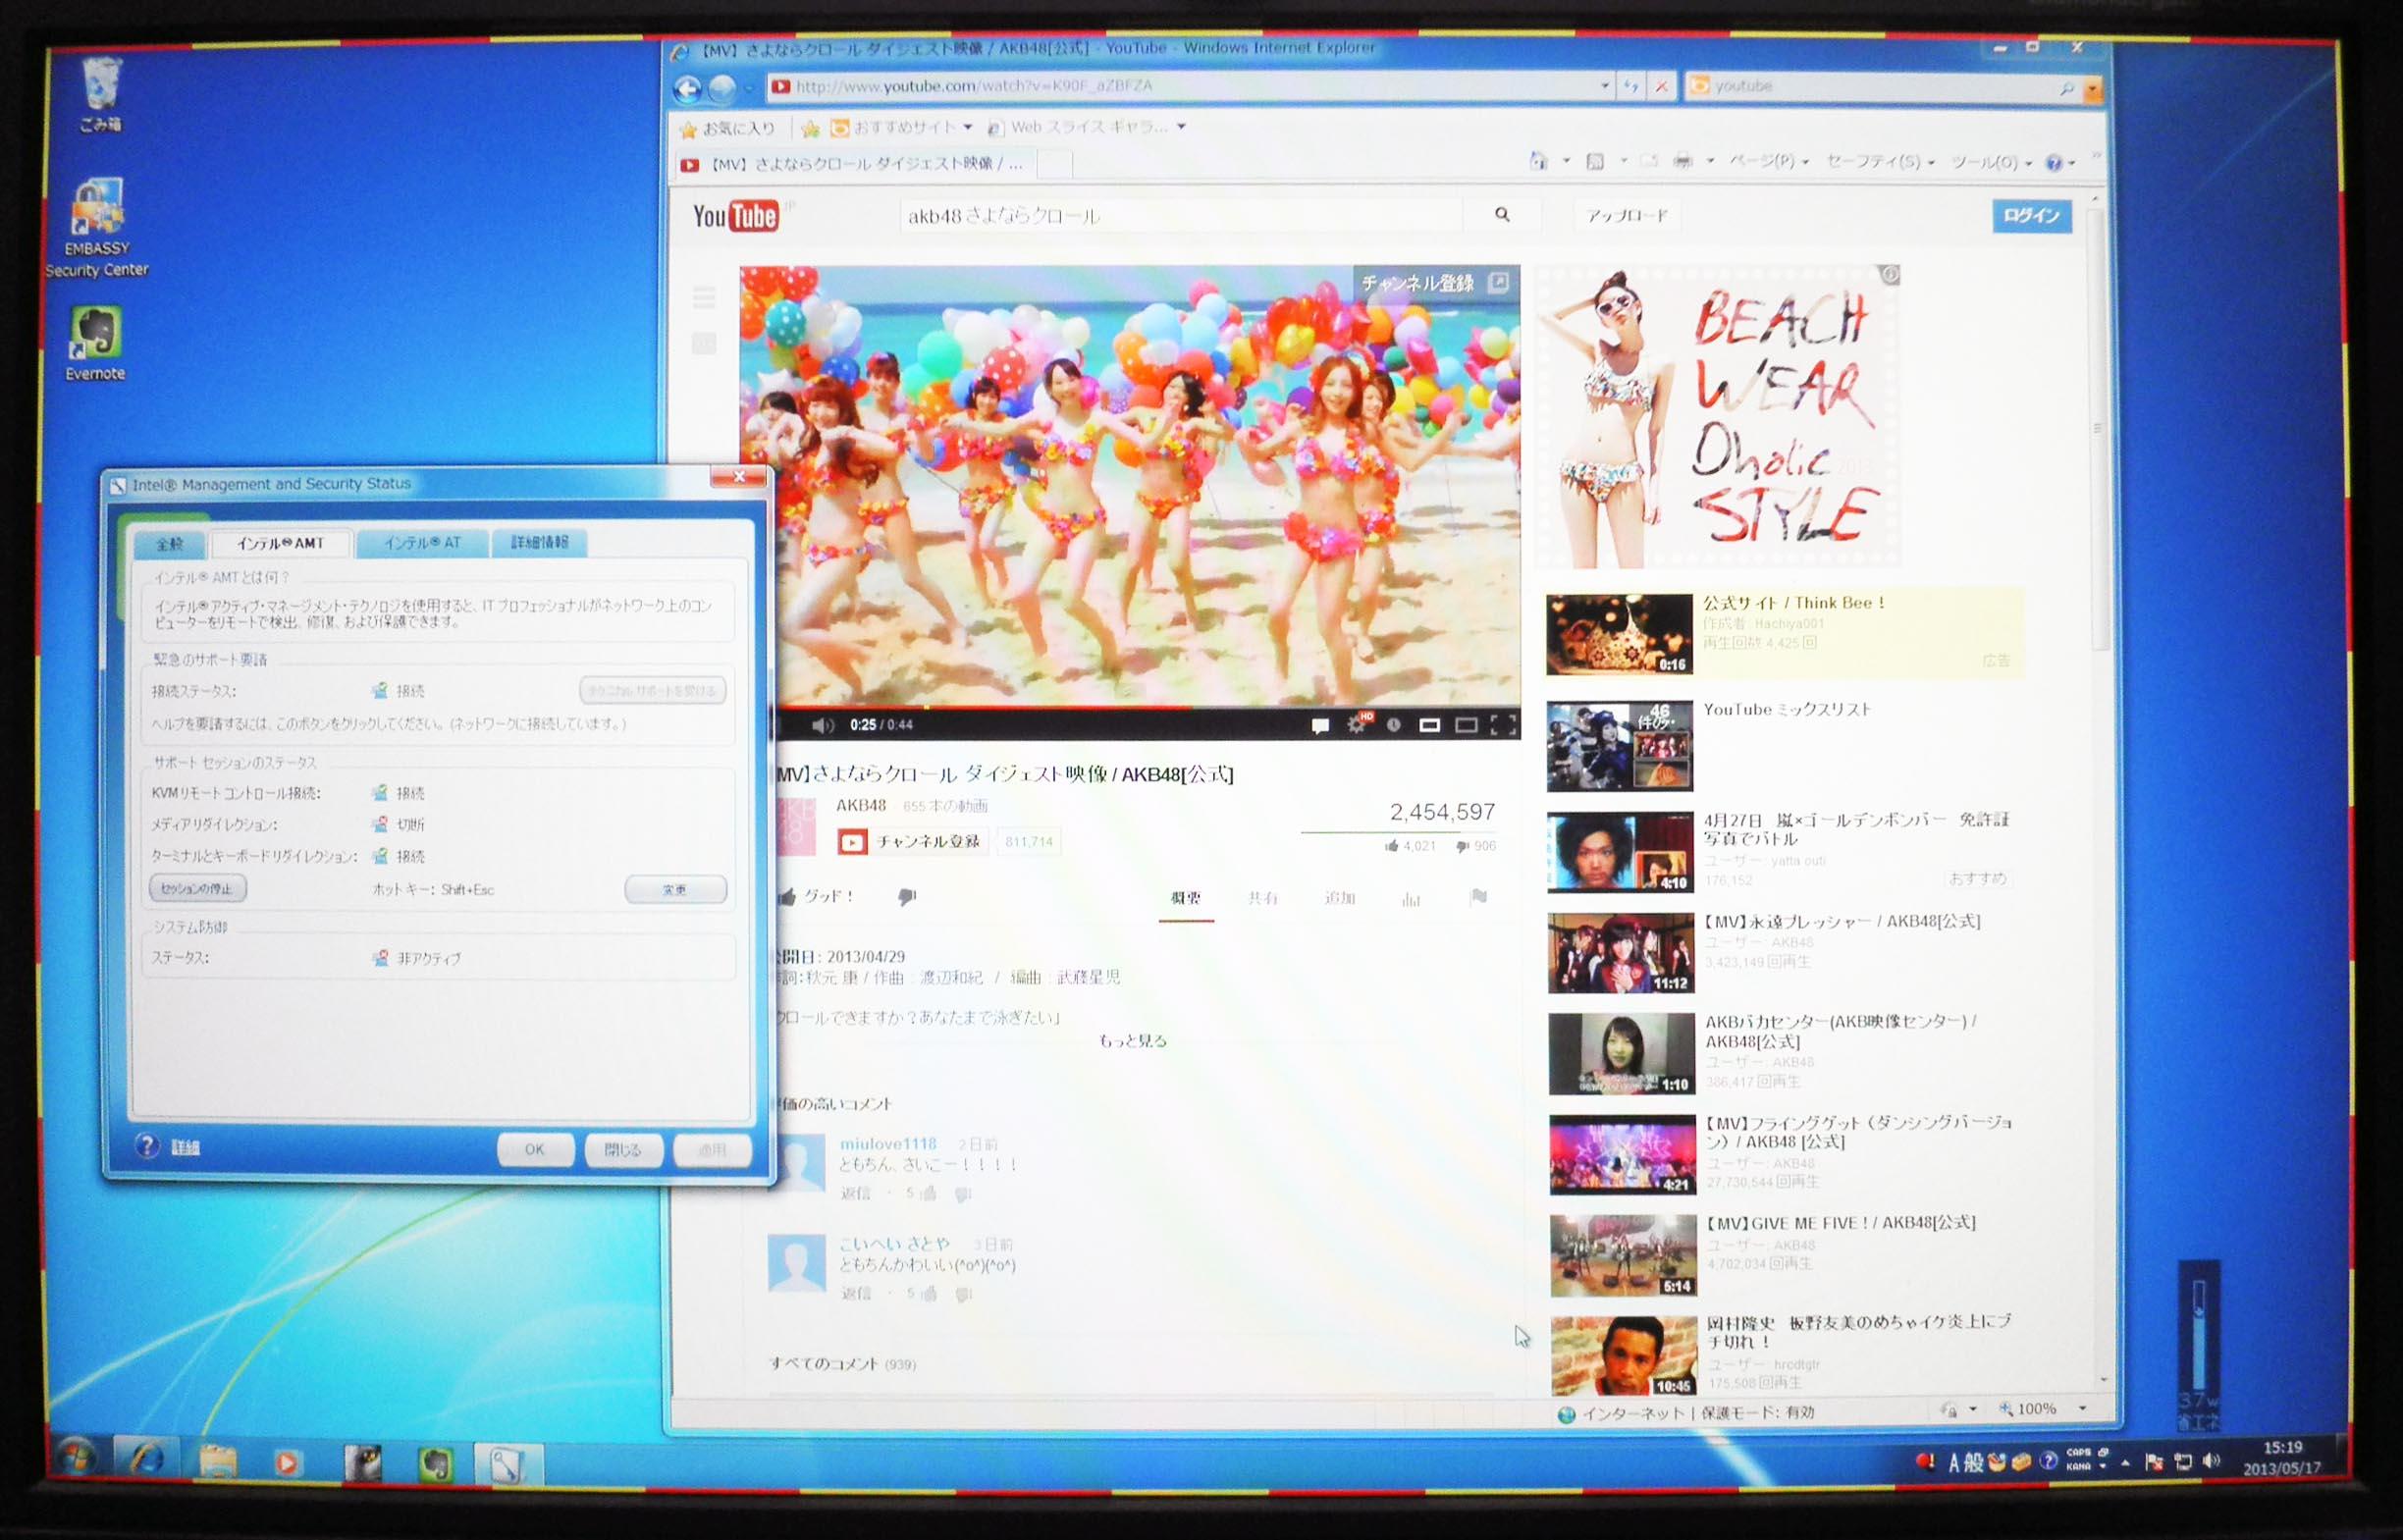This screenshot has width=2403, height=1540.
Task: Toggle video annotations speech bubble
Action: 1320,726
